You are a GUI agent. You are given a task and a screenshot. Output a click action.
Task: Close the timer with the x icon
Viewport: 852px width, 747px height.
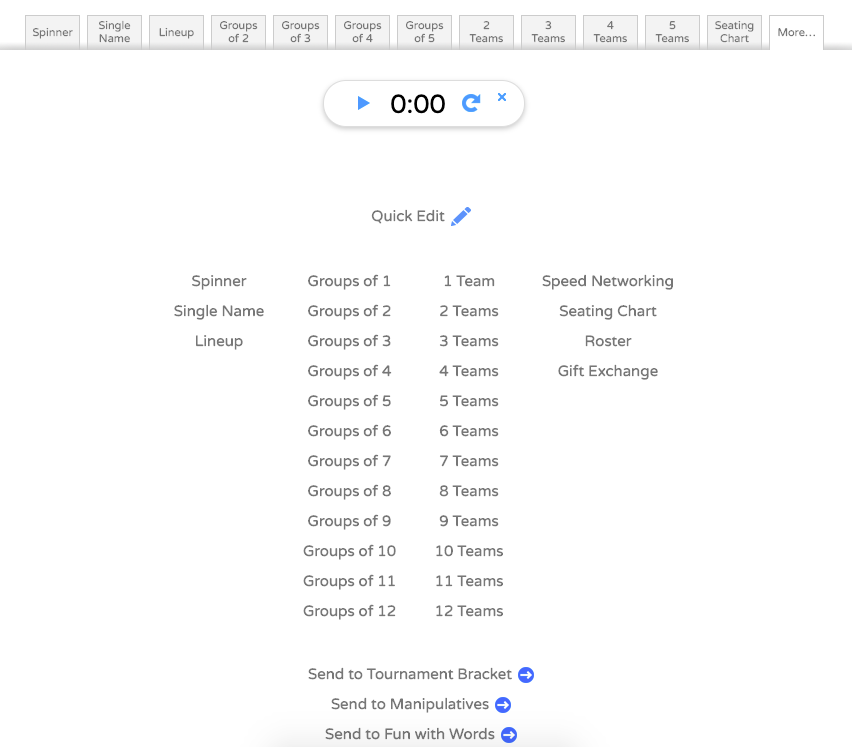[502, 97]
